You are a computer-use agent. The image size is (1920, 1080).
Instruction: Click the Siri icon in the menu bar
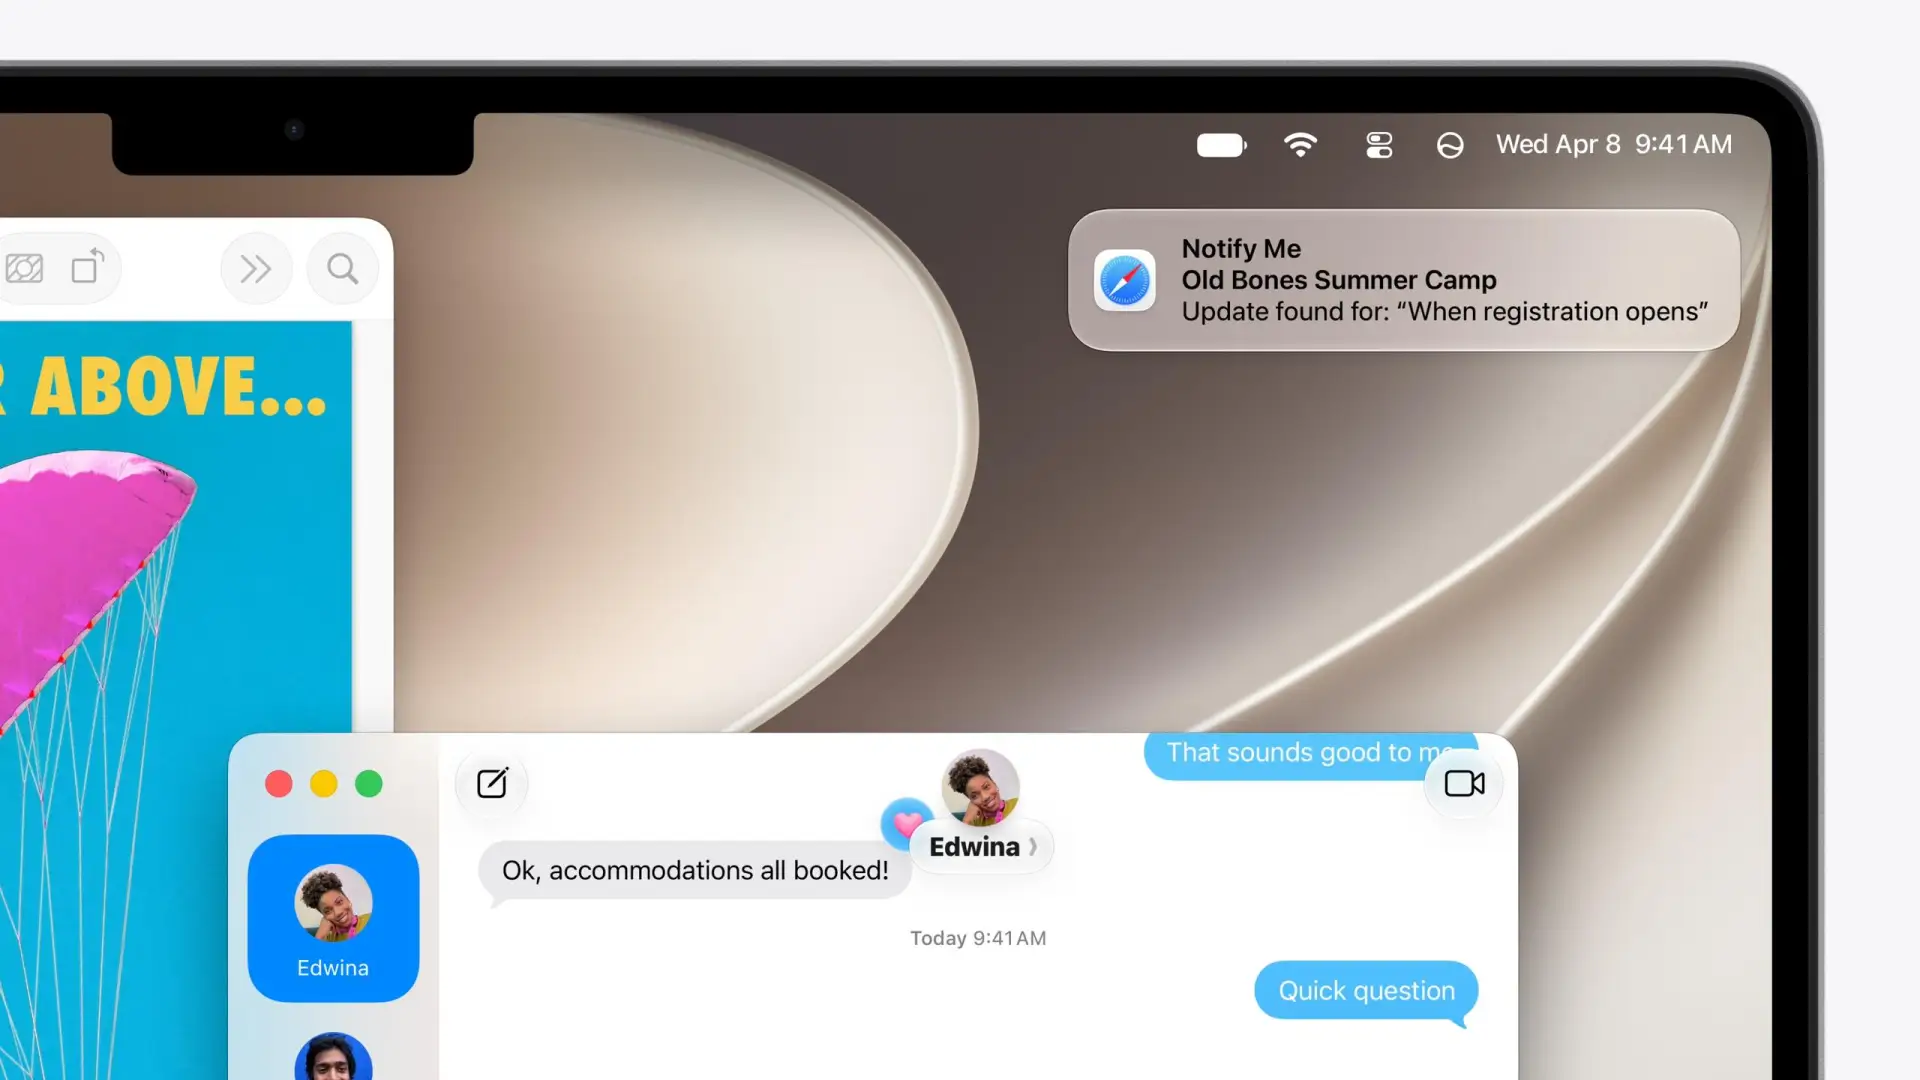point(1450,145)
